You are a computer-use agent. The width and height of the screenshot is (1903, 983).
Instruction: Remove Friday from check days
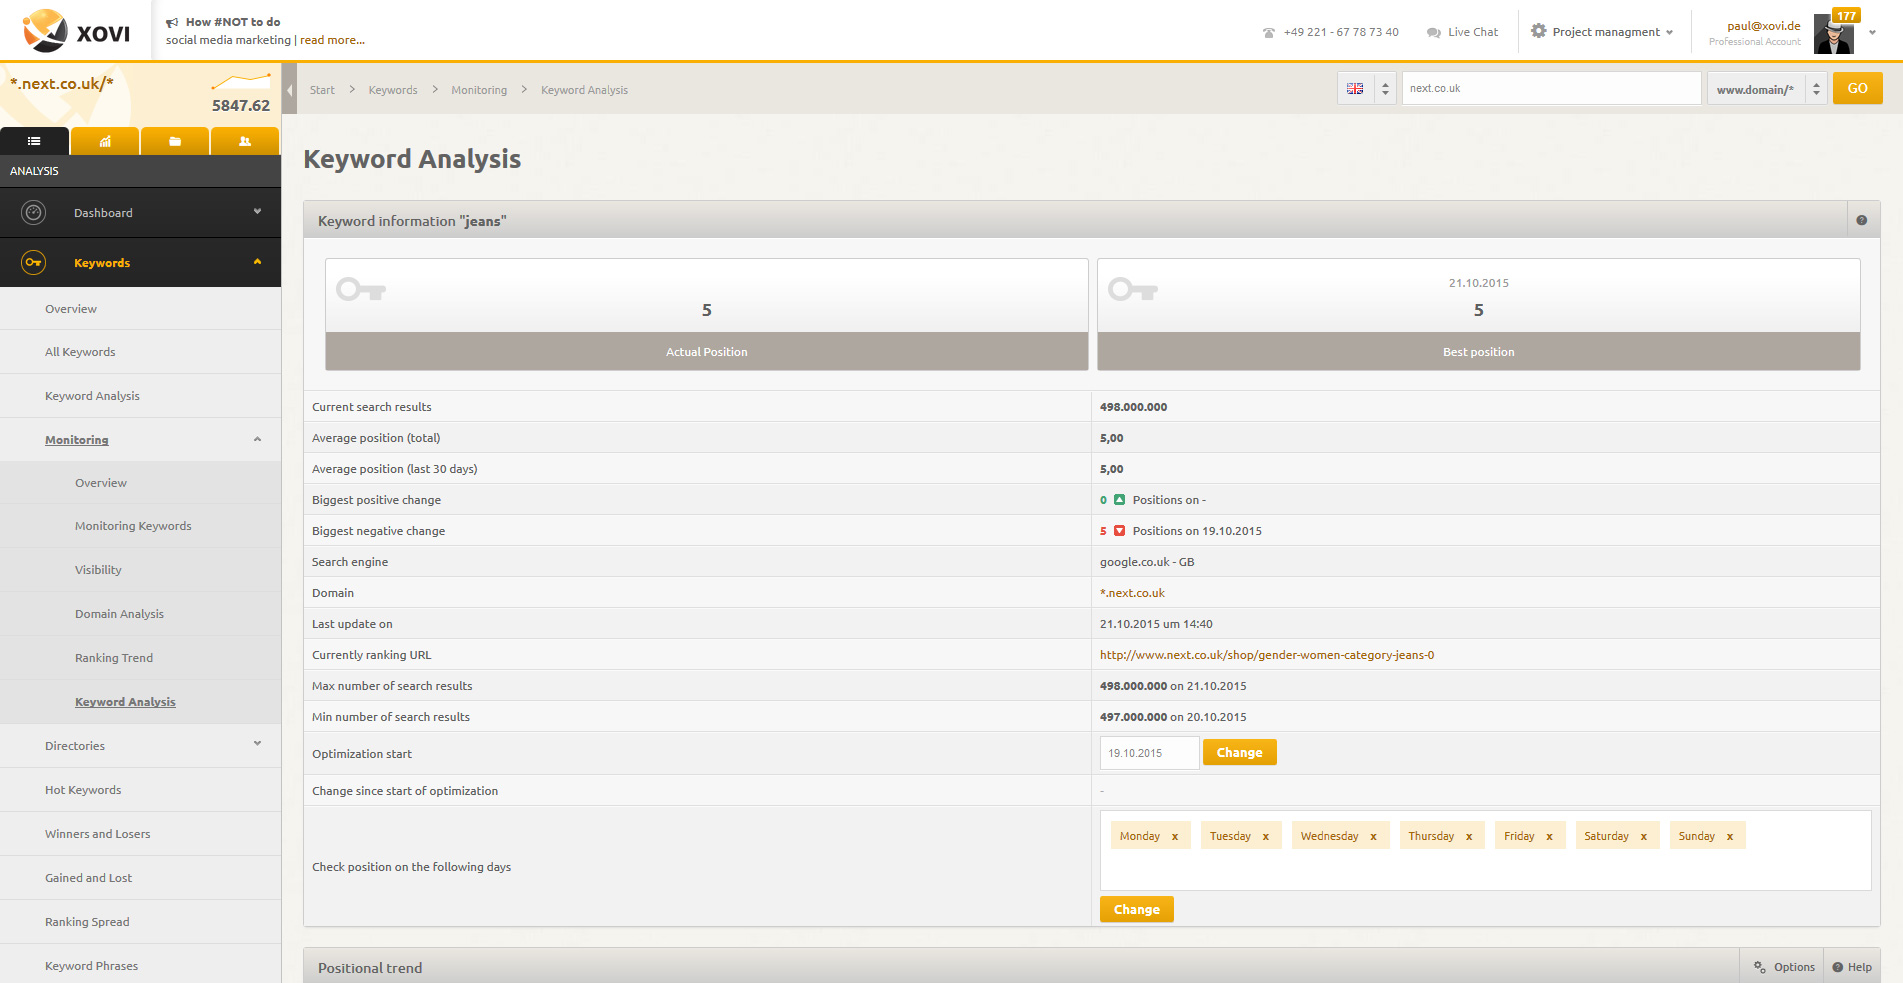tap(1550, 836)
